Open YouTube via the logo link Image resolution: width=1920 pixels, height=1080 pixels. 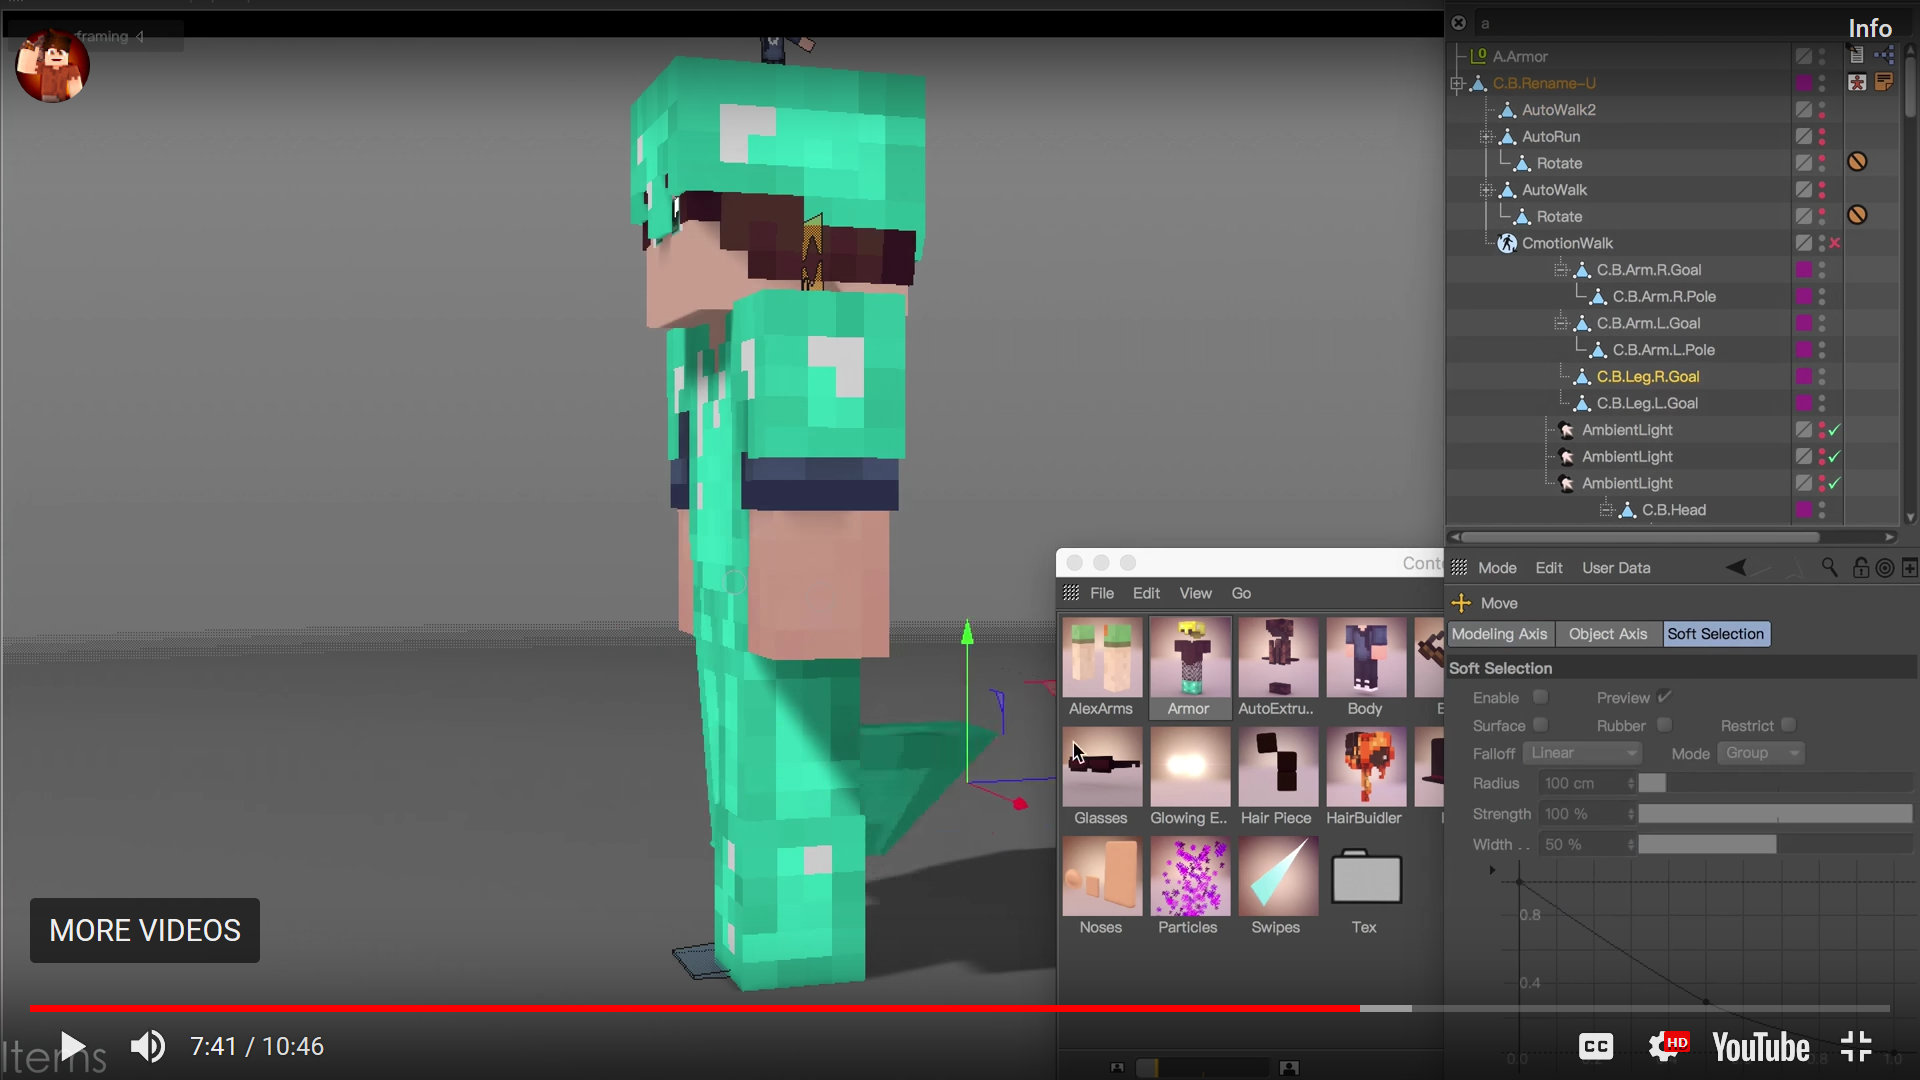[x=1761, y=1047]
